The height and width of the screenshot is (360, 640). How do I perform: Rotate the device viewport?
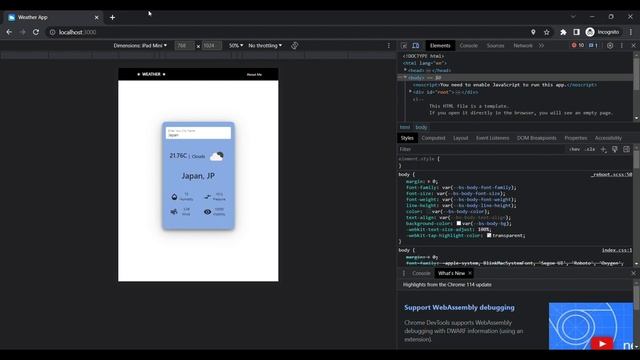point(294,45)
